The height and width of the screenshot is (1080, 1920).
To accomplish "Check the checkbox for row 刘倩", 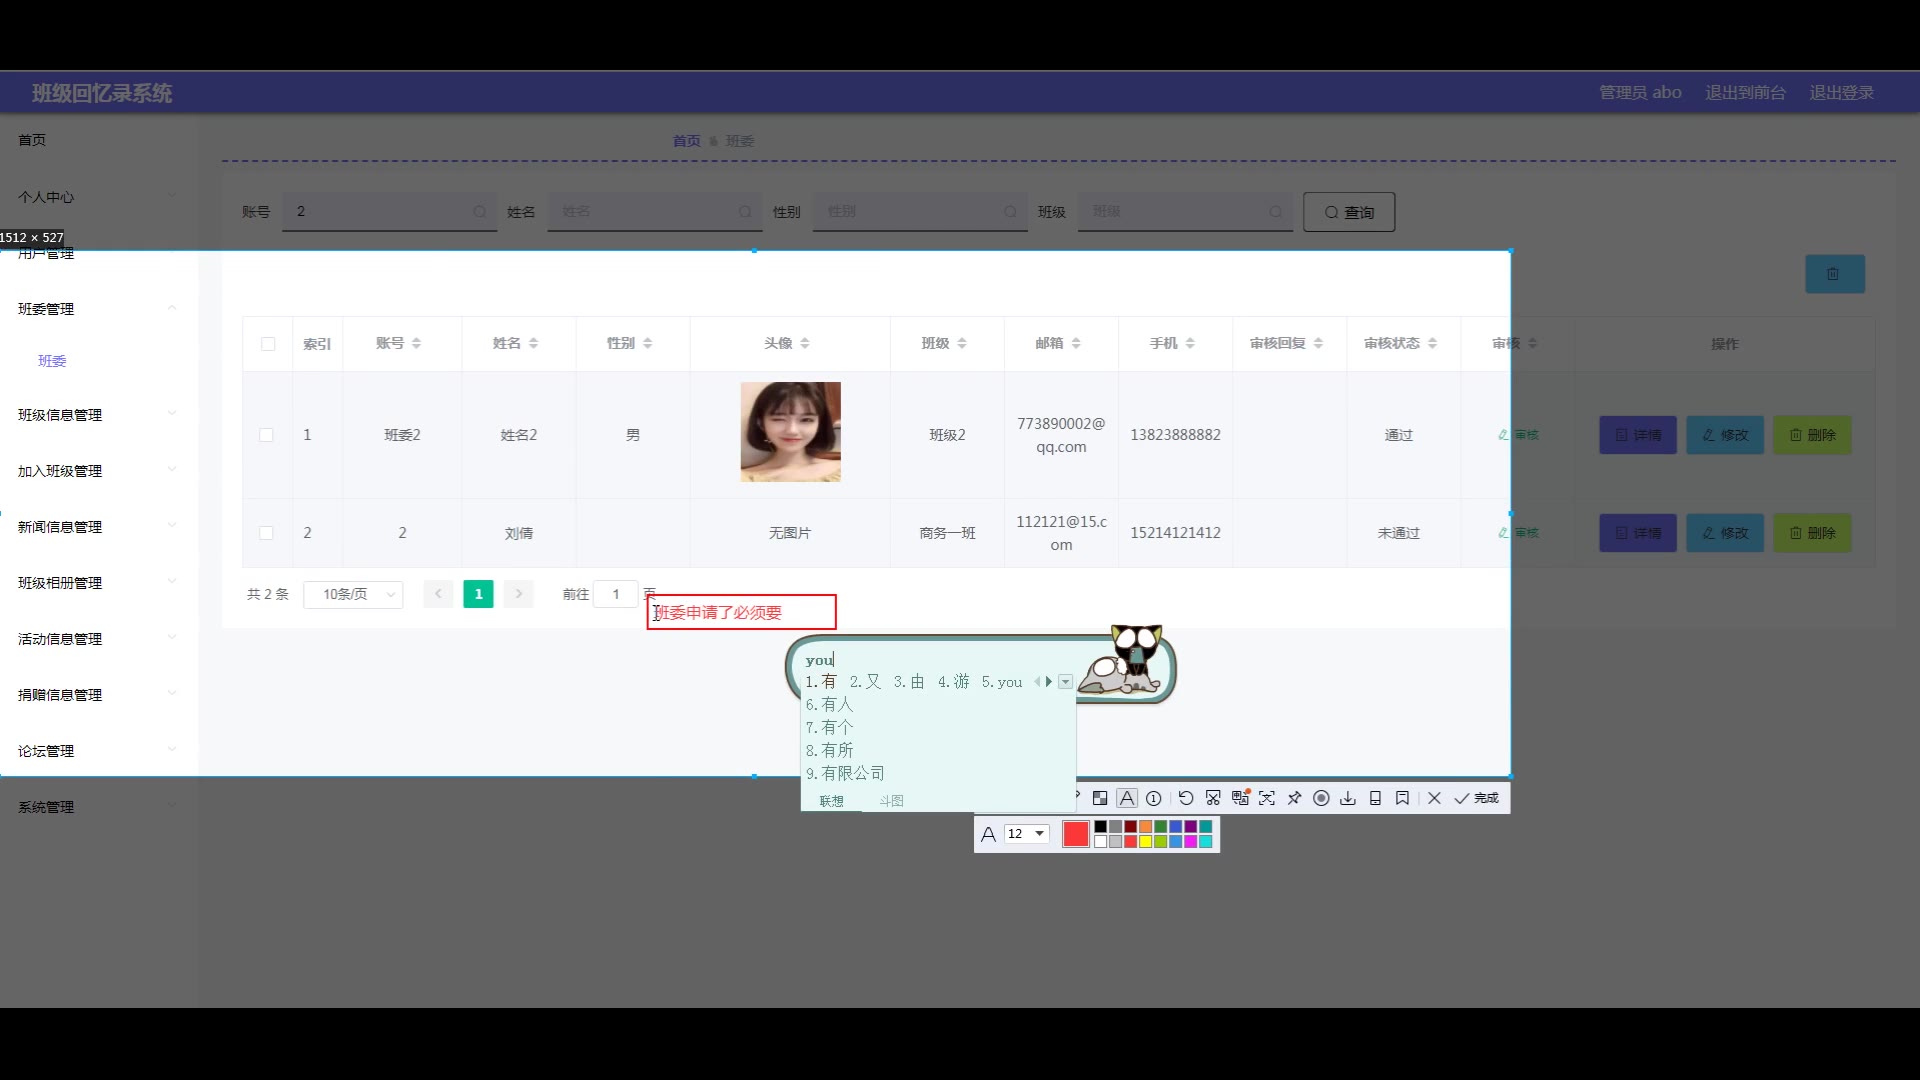I will [266, 533].
